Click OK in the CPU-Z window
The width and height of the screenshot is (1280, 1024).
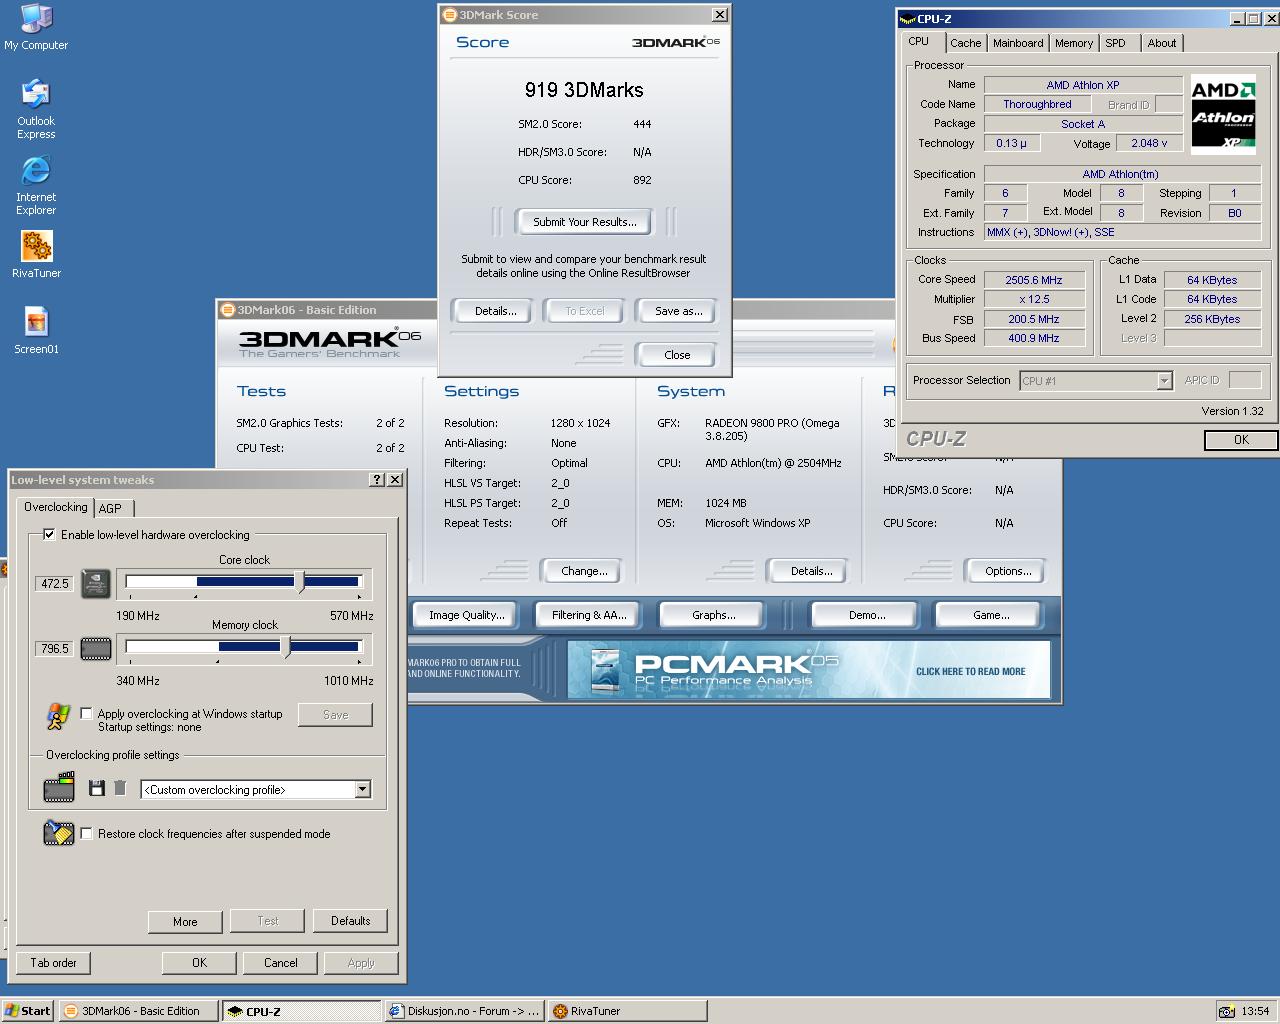[1241, 440]
